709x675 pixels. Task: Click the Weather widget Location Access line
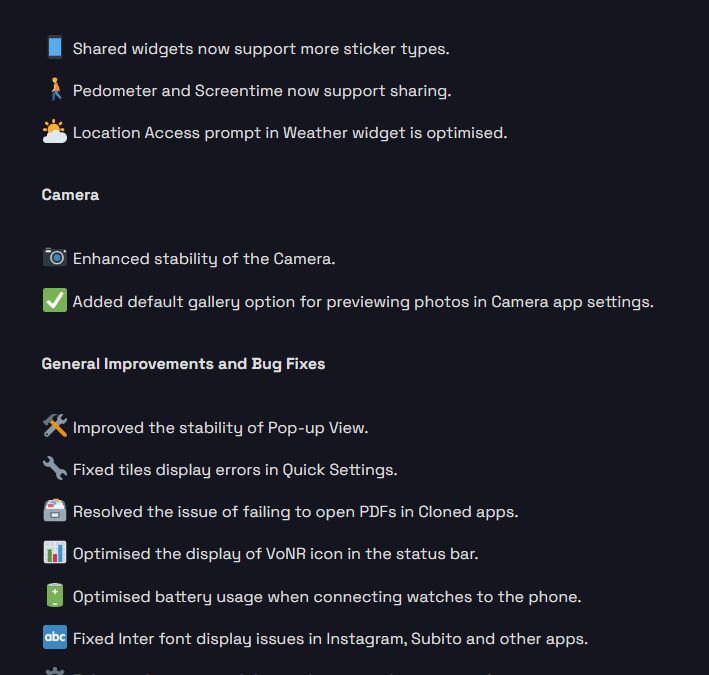coord(290,132)
